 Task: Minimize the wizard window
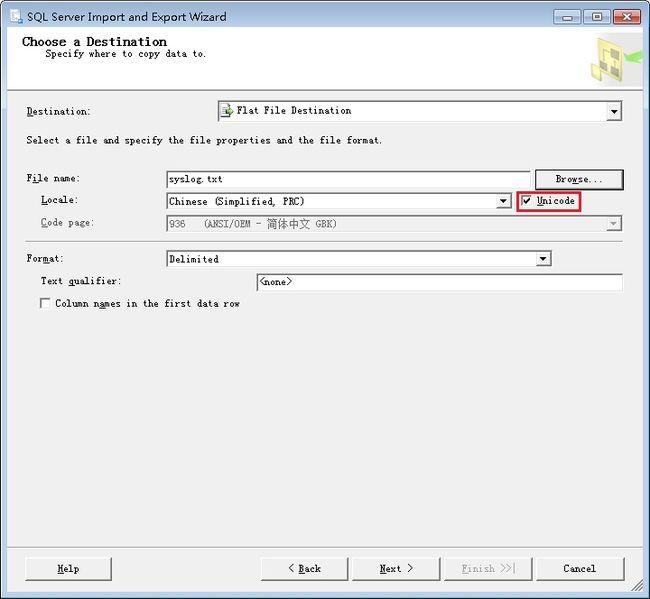(567, 17)
